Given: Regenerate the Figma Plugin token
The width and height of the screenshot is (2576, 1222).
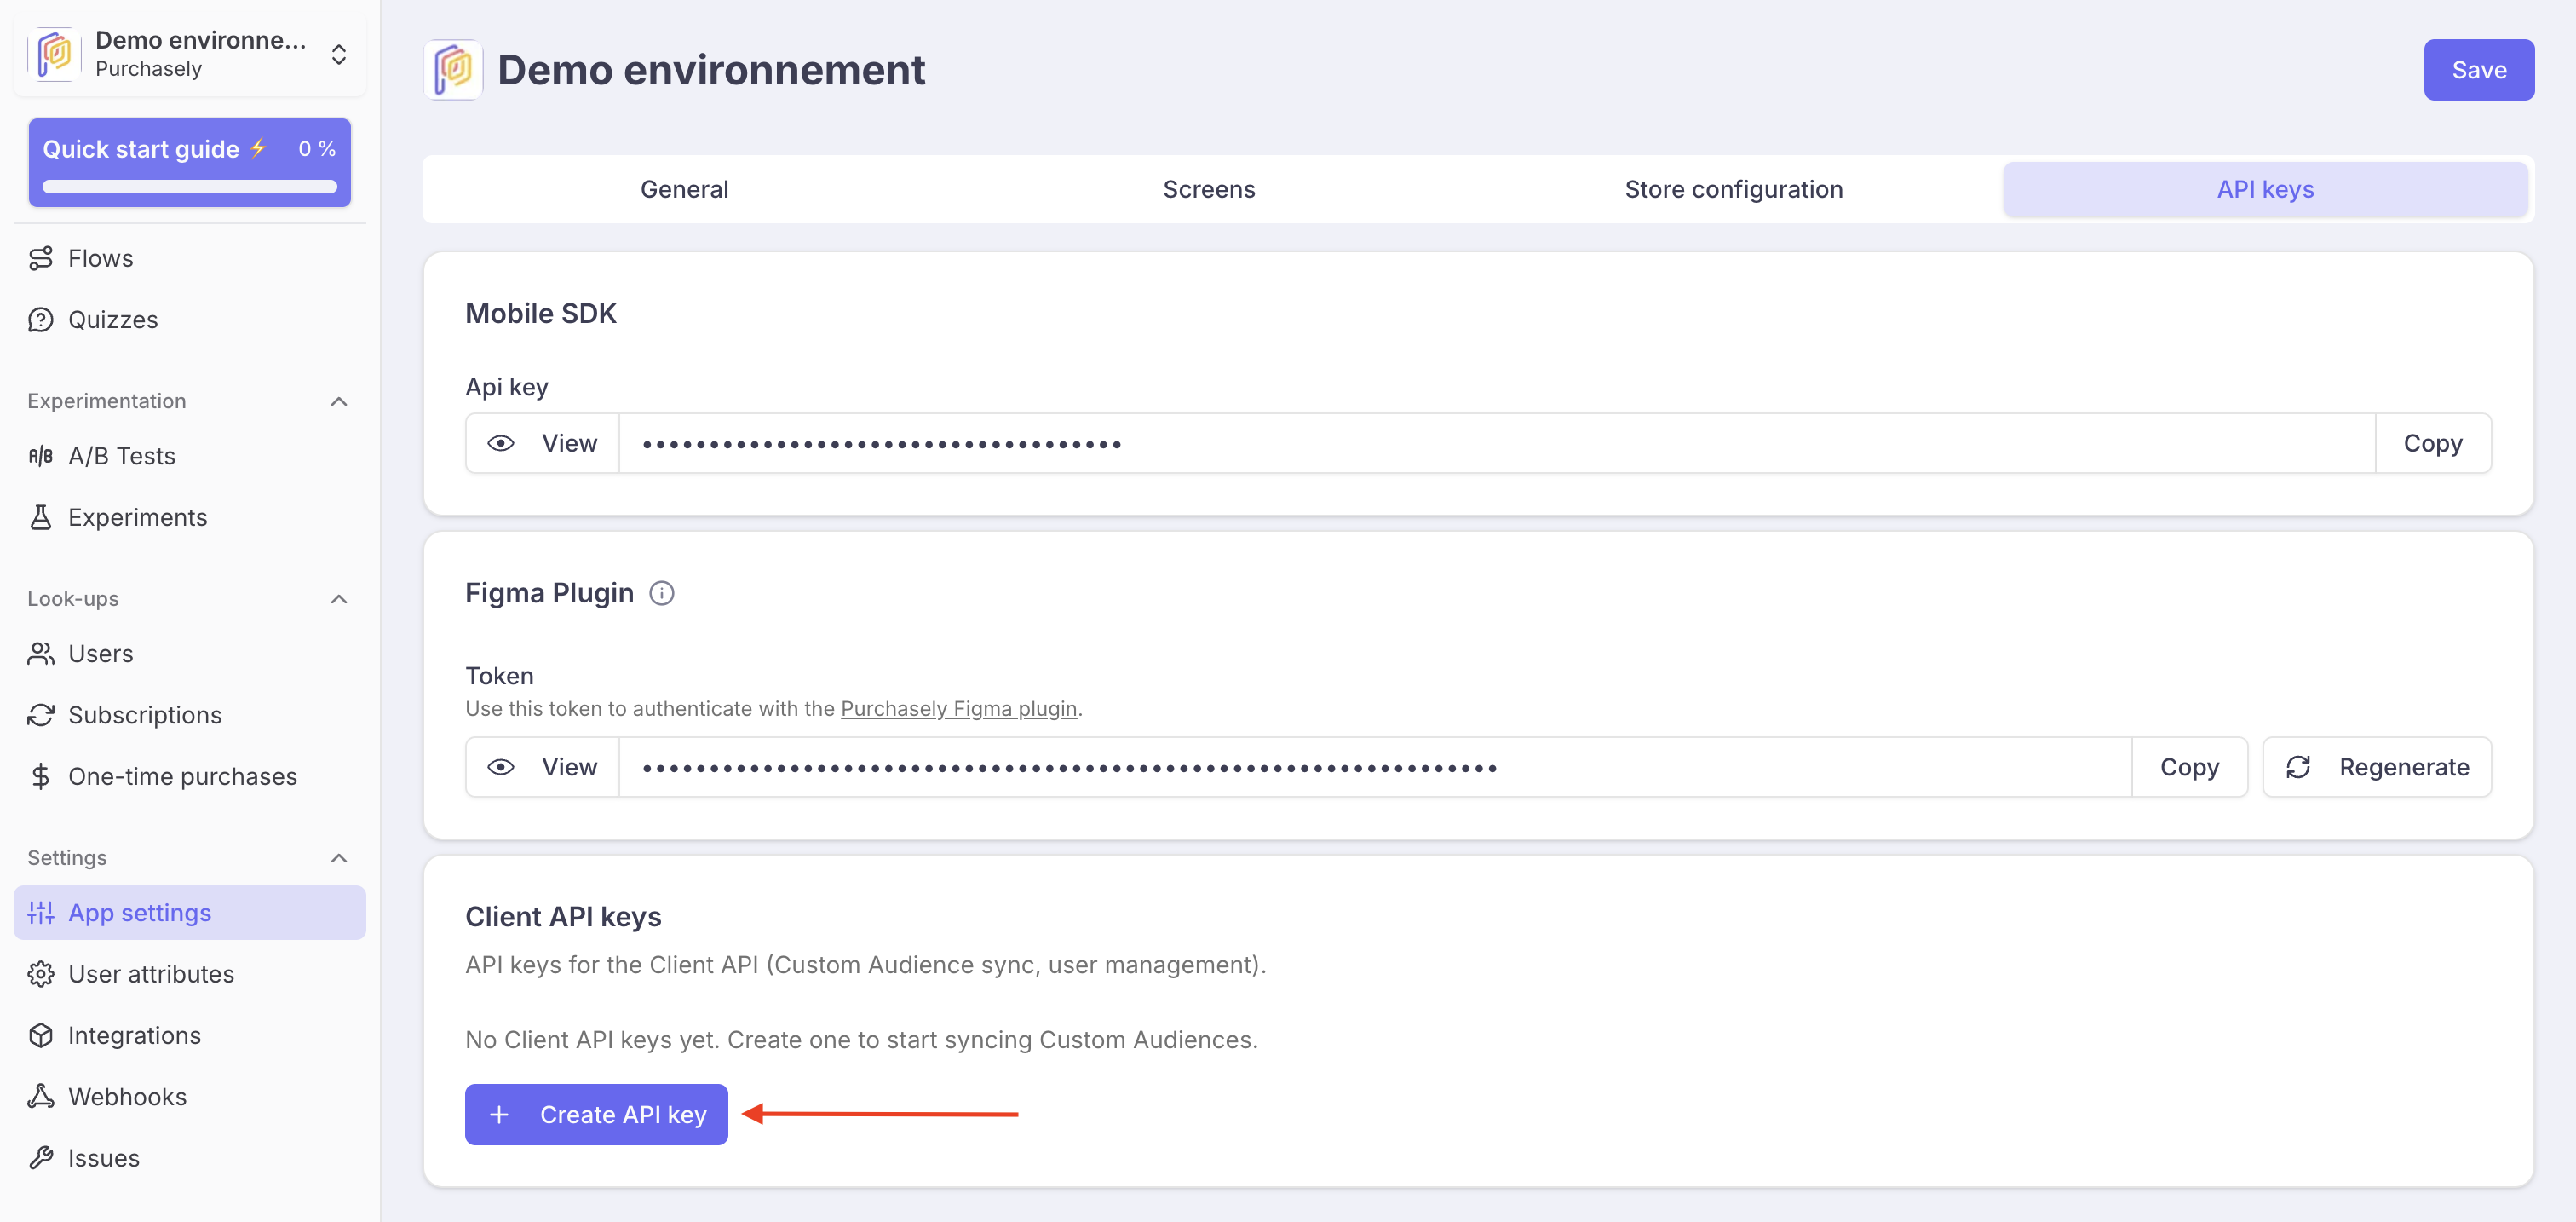Looking at the screenshot, I should 2376,767.
